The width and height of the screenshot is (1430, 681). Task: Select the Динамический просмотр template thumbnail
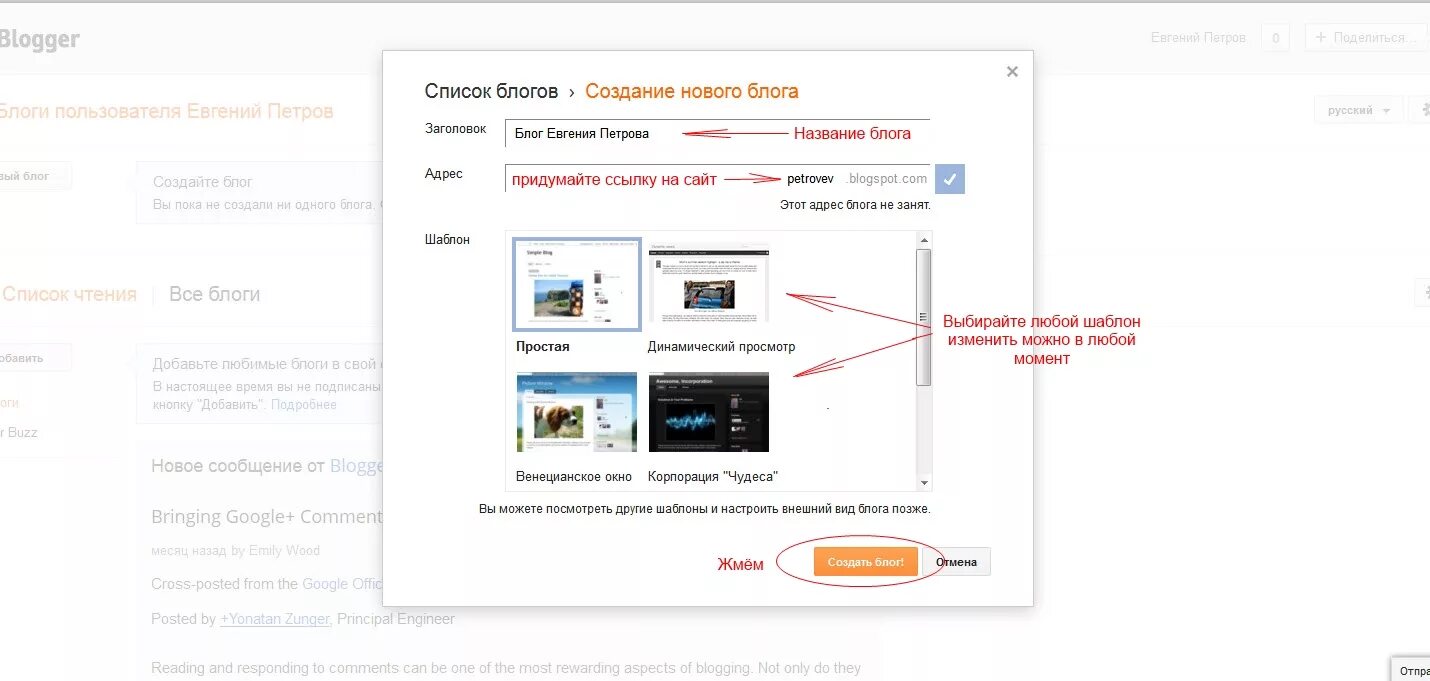coord(709,284)
